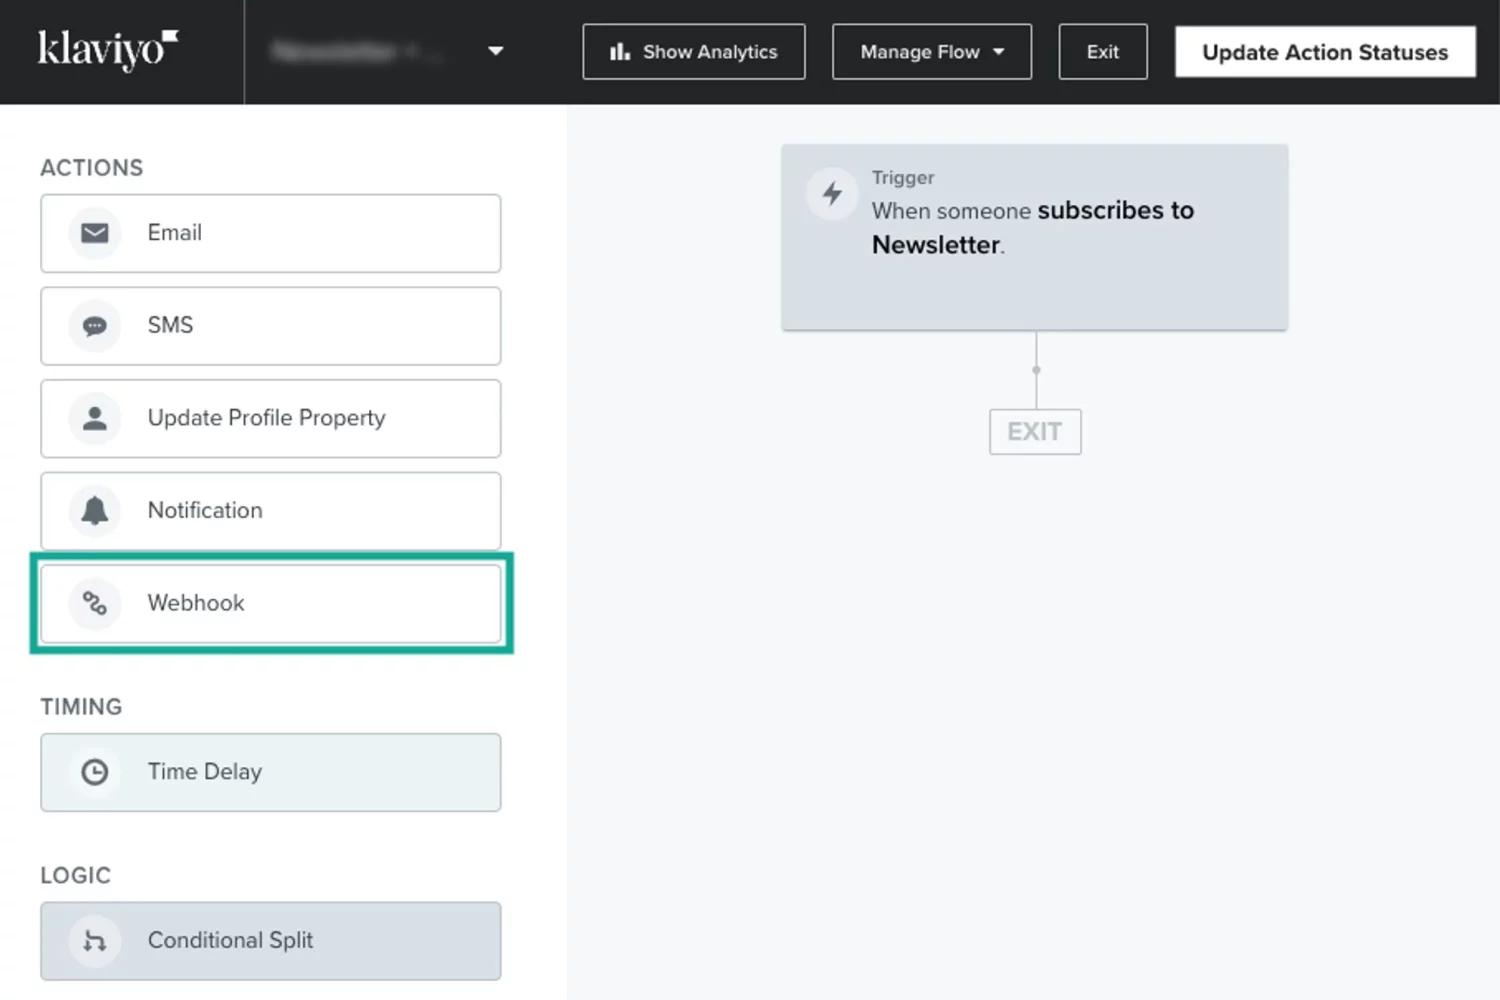Select the Webhook chain-link icon
This screenshot has height=1000, width=1500.
point(94,603)
